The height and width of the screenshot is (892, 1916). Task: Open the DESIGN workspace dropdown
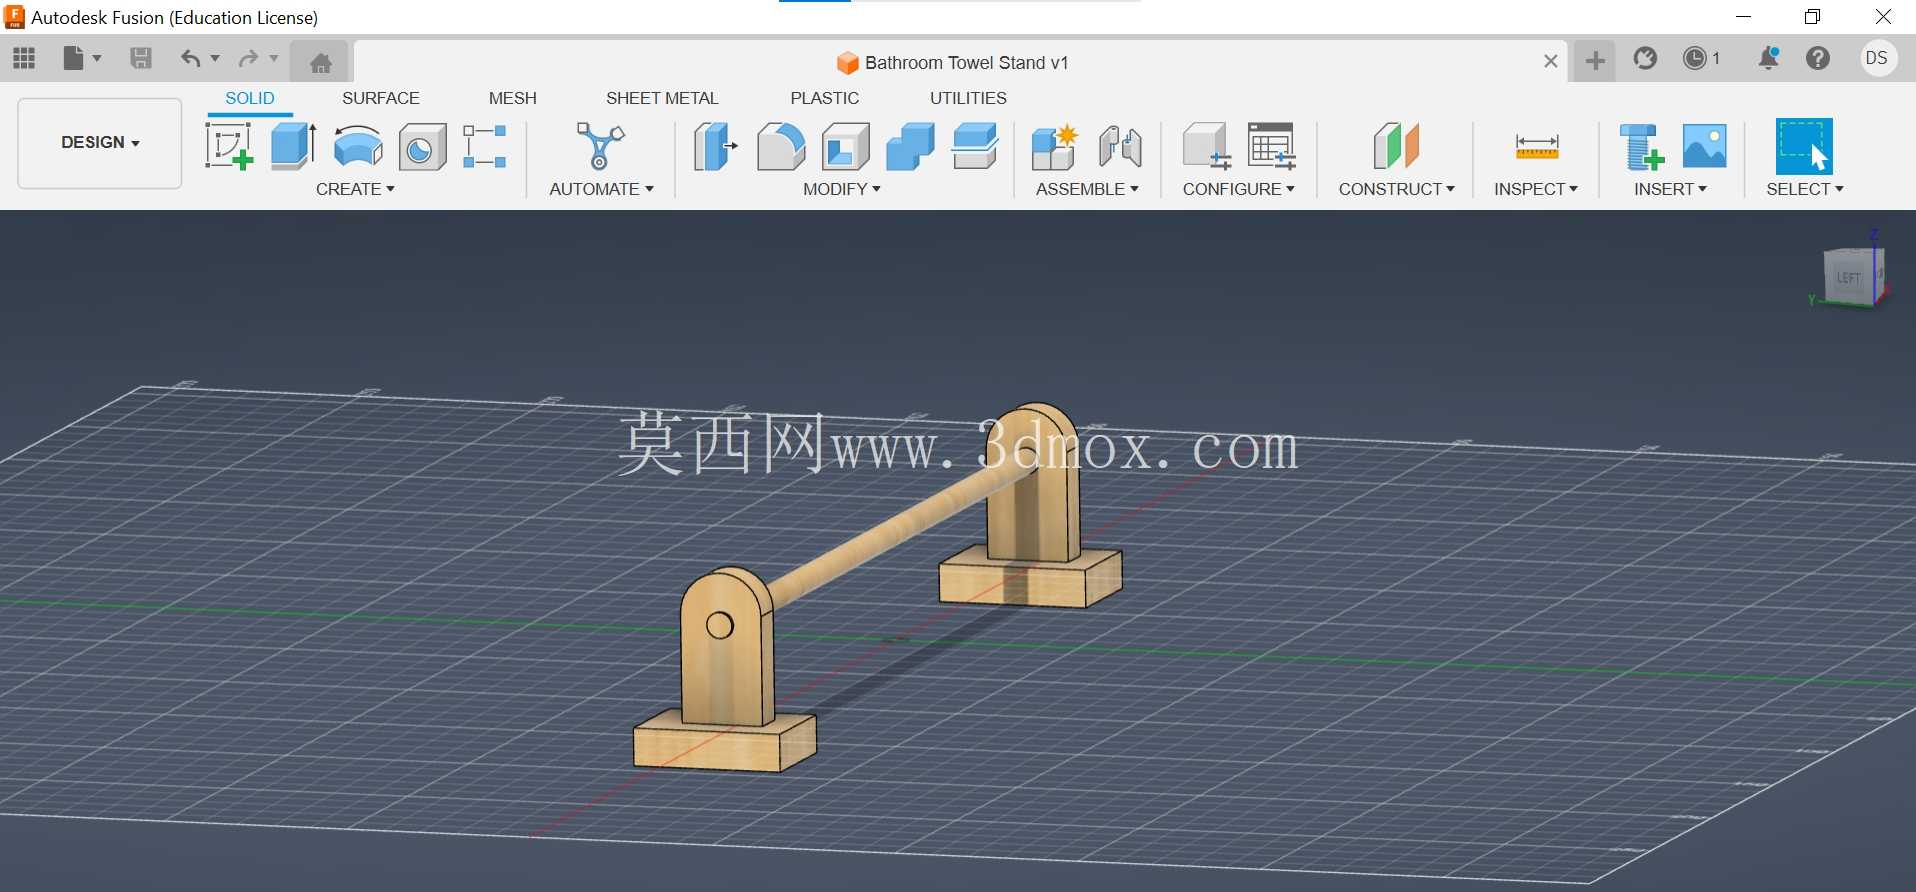point(100,143)
